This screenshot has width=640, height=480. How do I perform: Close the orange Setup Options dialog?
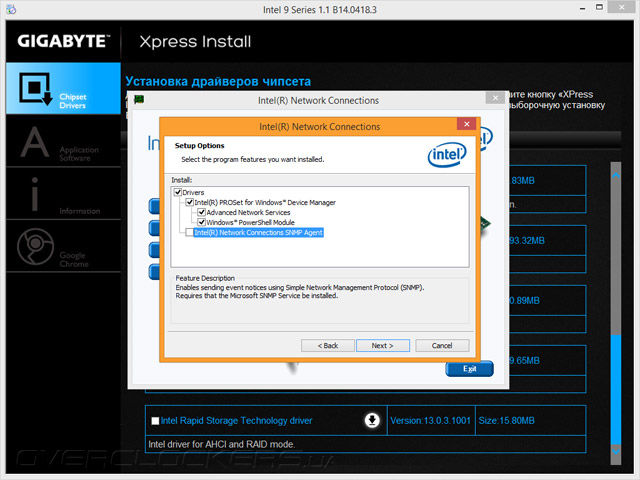467,124
